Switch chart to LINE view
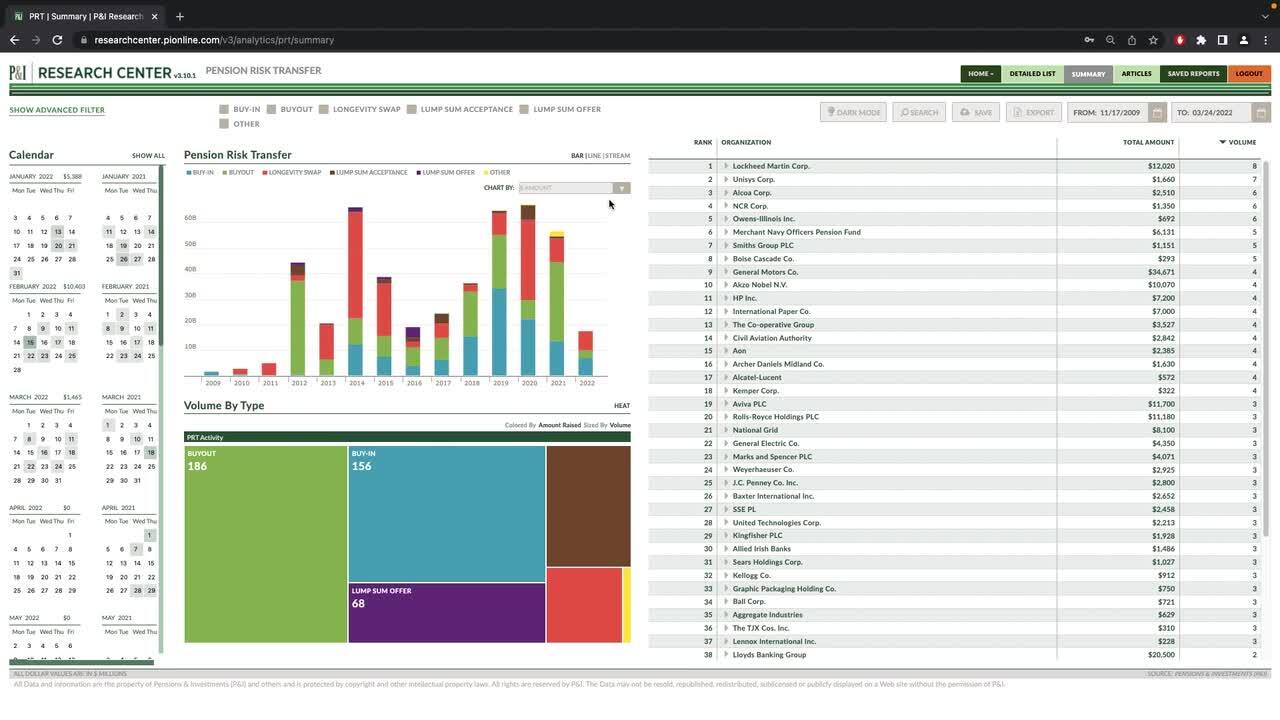Viewport: 1280px width, 720px height. coord(594,156)
